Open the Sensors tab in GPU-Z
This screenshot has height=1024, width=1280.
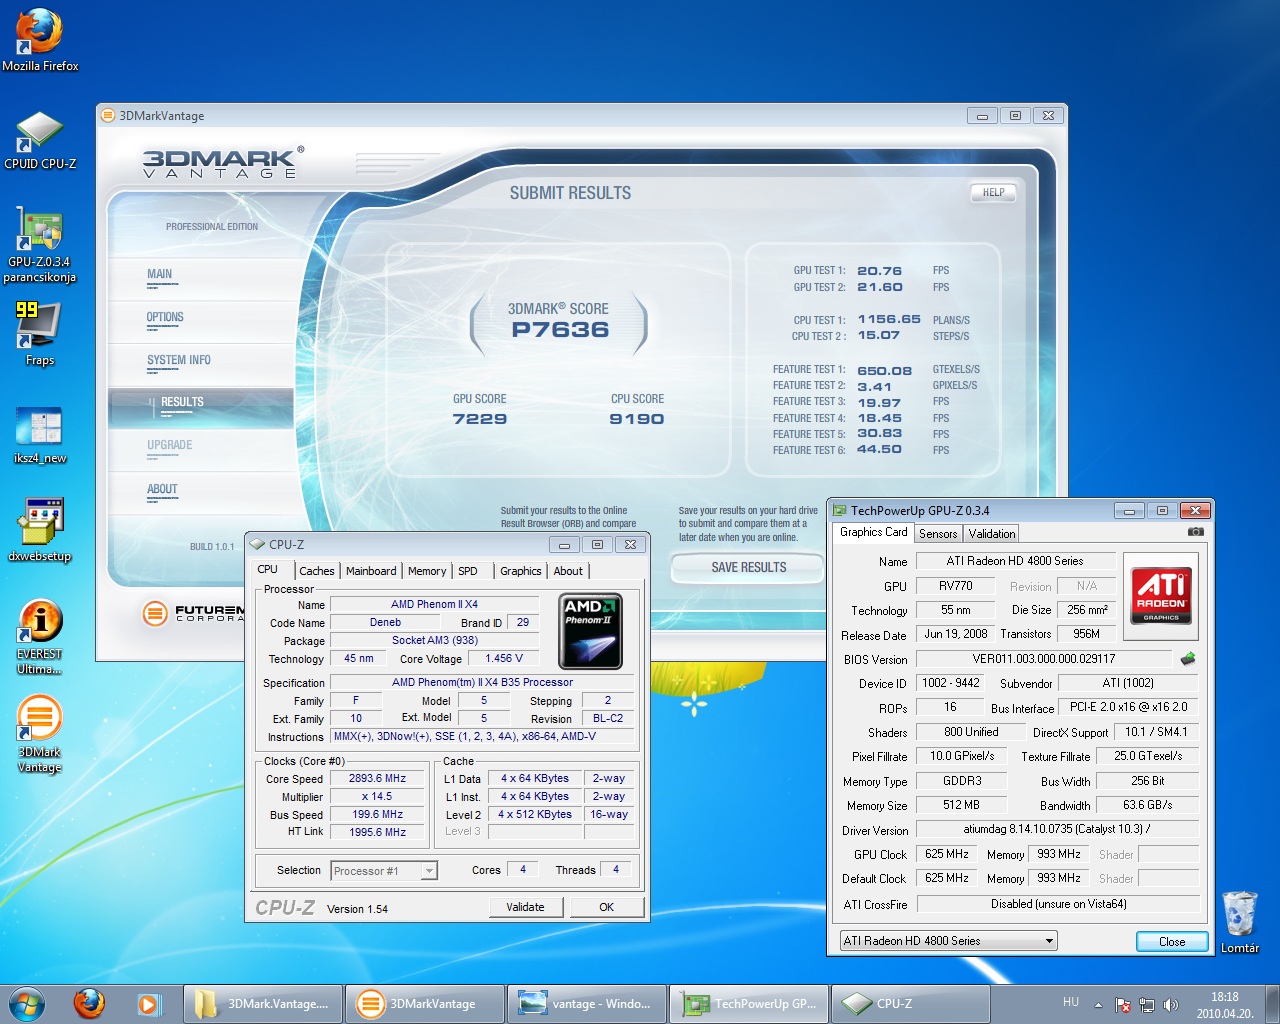[x=938, y=534]
